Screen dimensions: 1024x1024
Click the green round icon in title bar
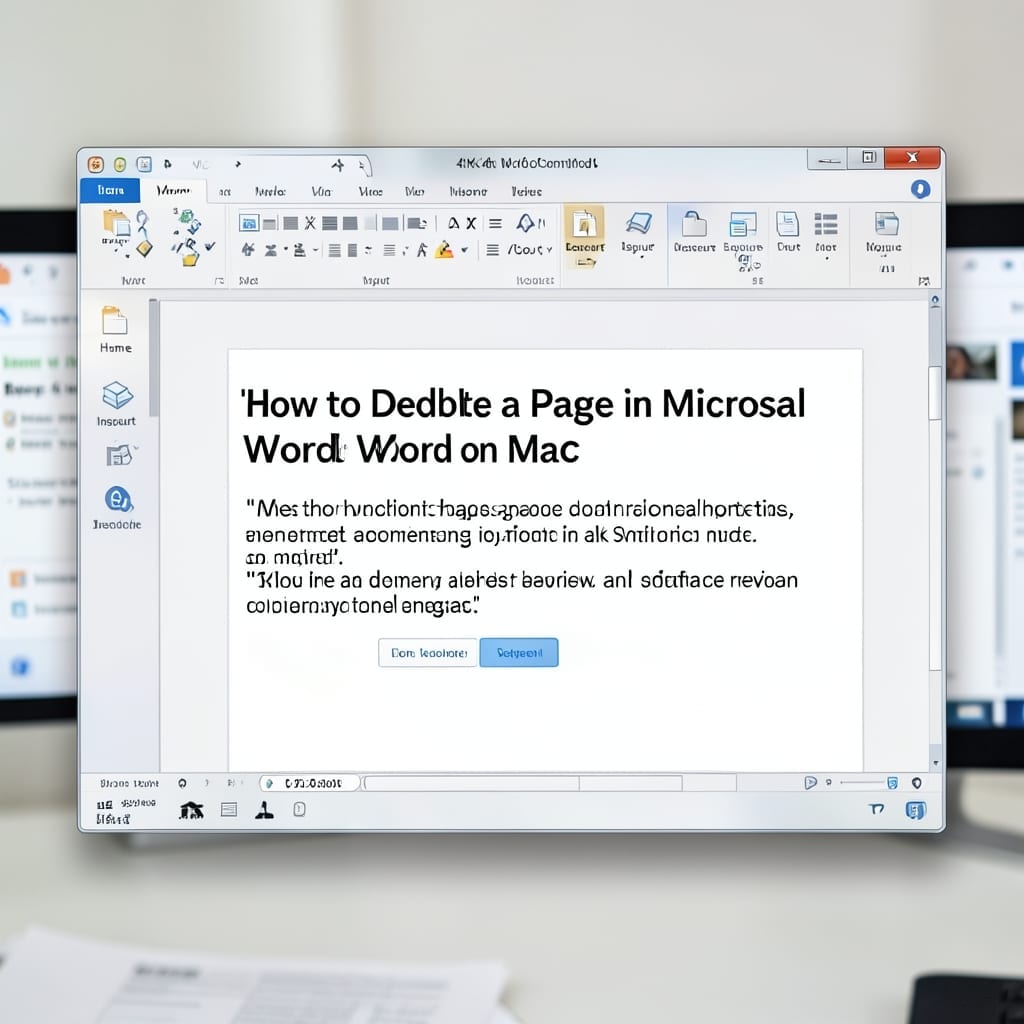[120, 164]
